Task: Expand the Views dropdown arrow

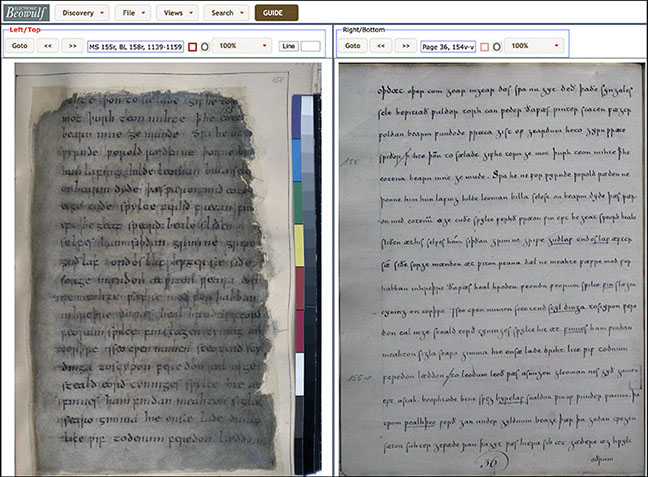Action: pos(191,13)
